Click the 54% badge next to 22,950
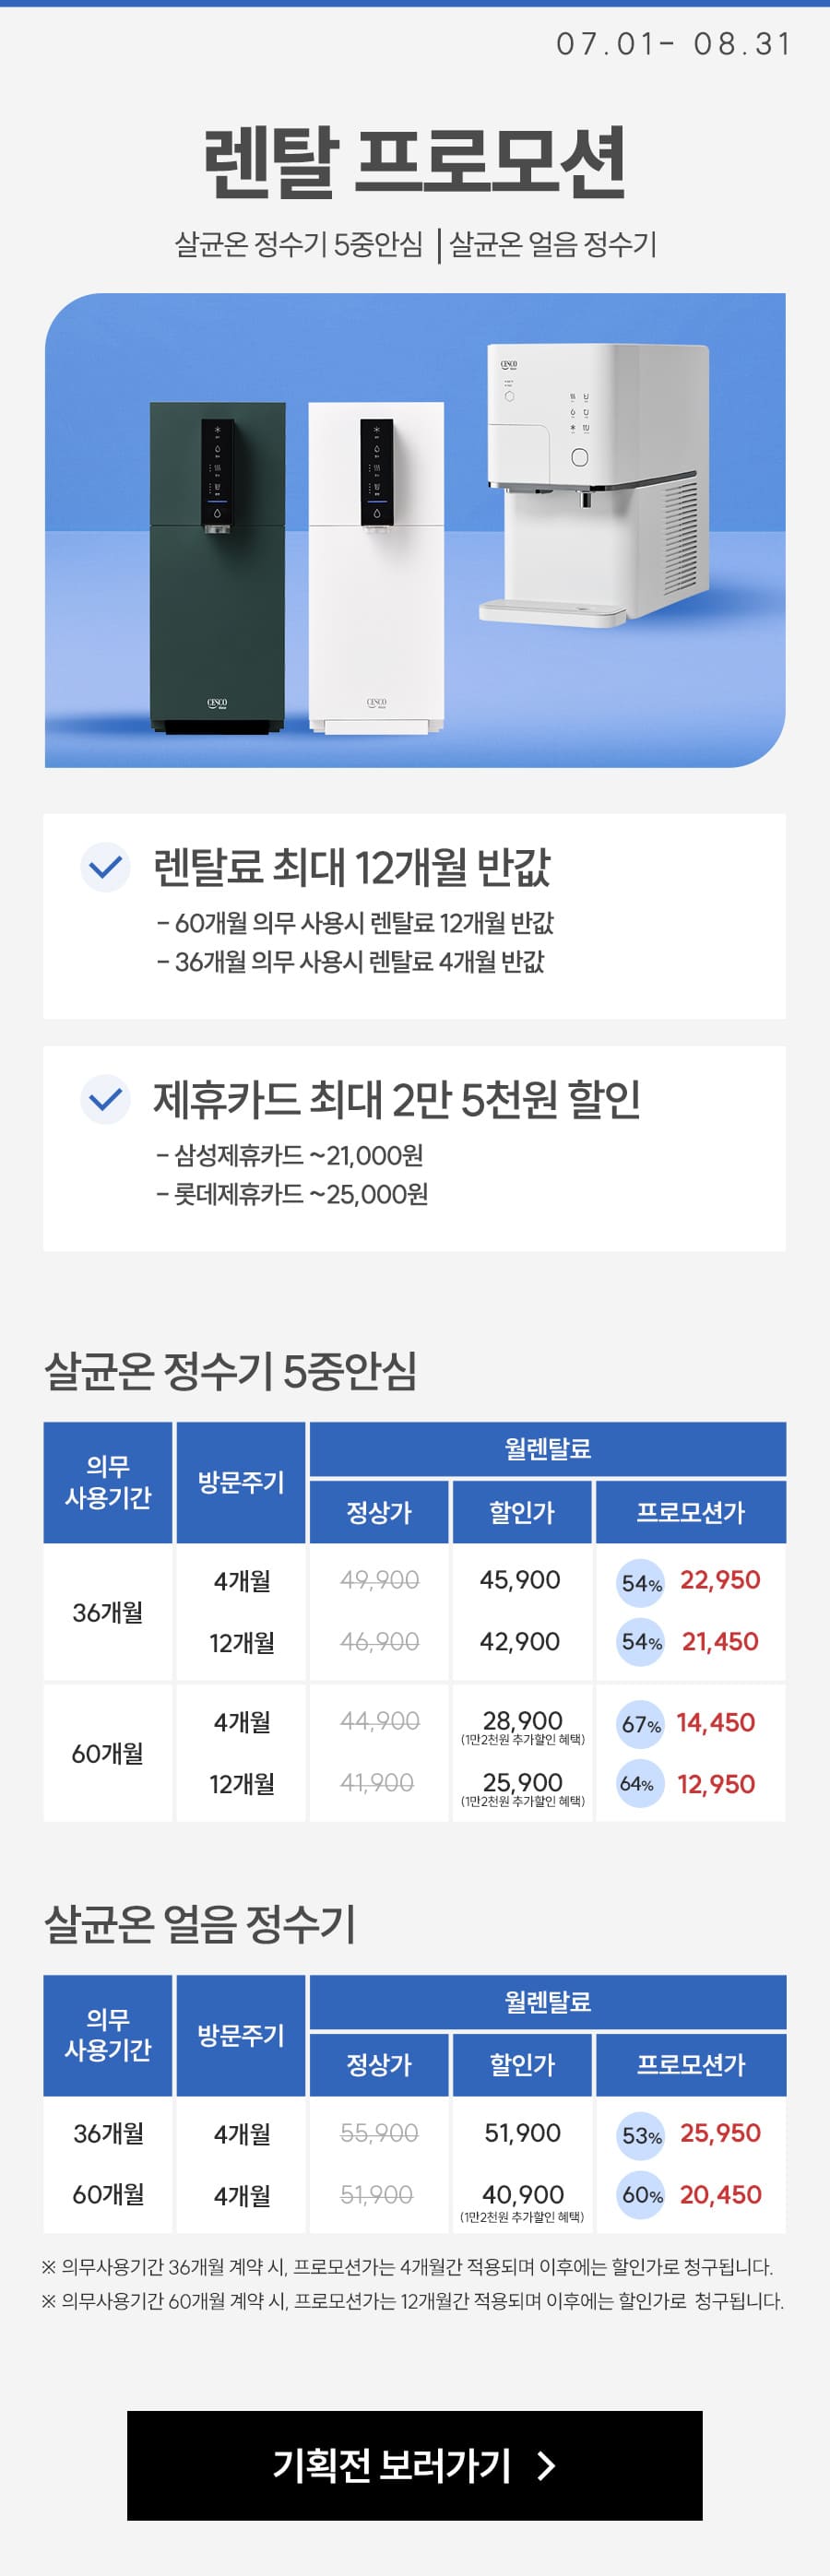The image size is (830, 2576). point(641,1584)
